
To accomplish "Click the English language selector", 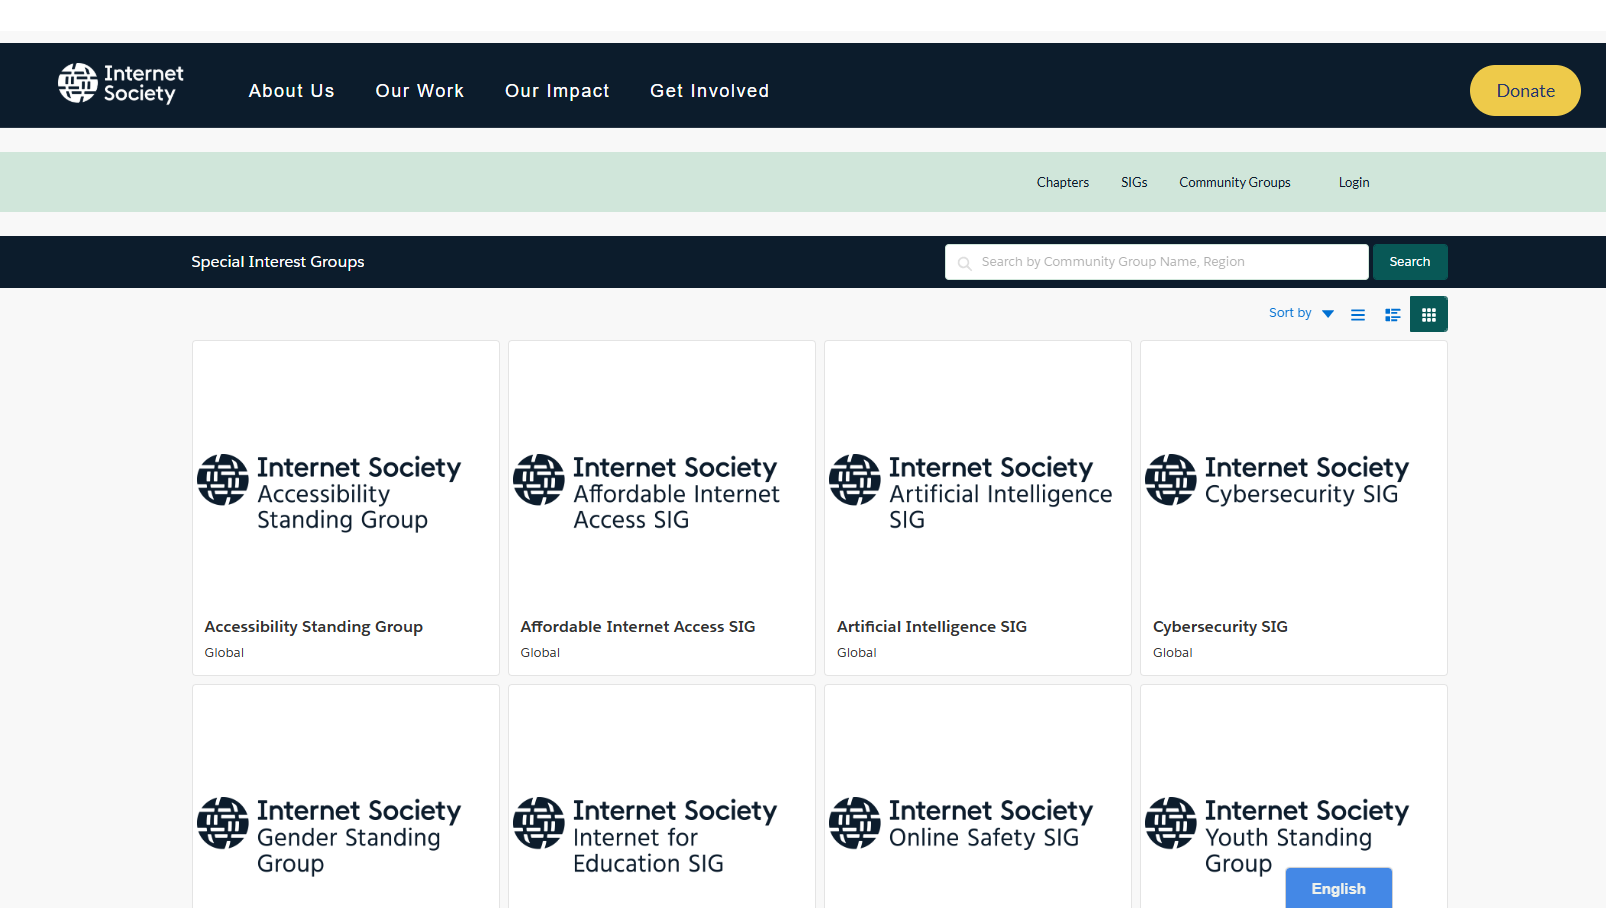I will (1338, 888).
